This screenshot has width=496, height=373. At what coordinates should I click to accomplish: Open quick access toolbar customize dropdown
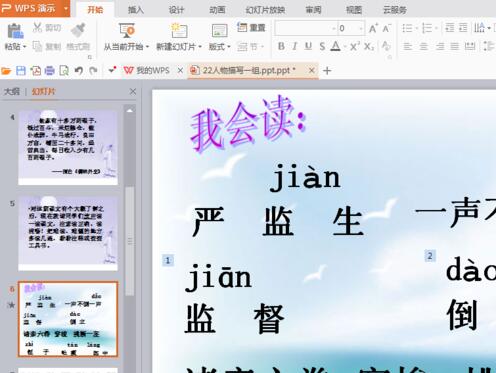pos(112,70)
